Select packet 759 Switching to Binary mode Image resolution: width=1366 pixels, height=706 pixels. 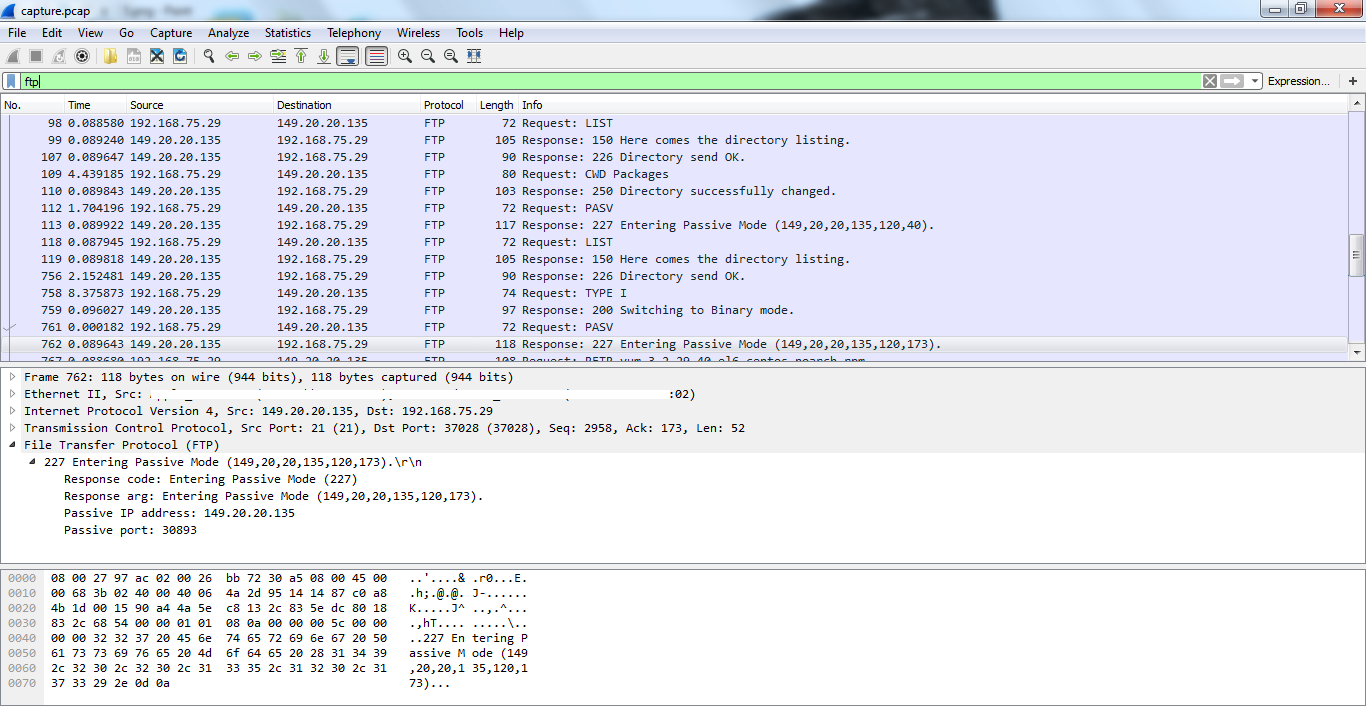point(674,310)
